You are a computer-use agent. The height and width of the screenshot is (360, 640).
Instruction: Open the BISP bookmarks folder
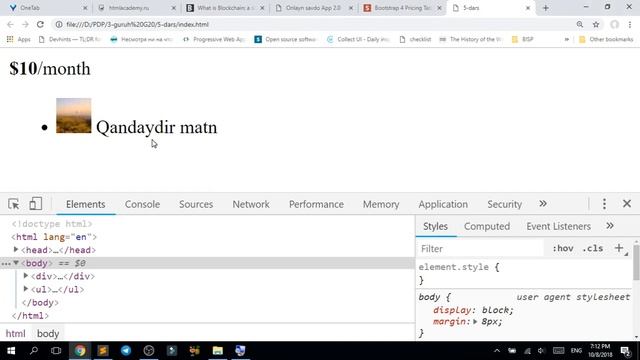tap(523, 39)
